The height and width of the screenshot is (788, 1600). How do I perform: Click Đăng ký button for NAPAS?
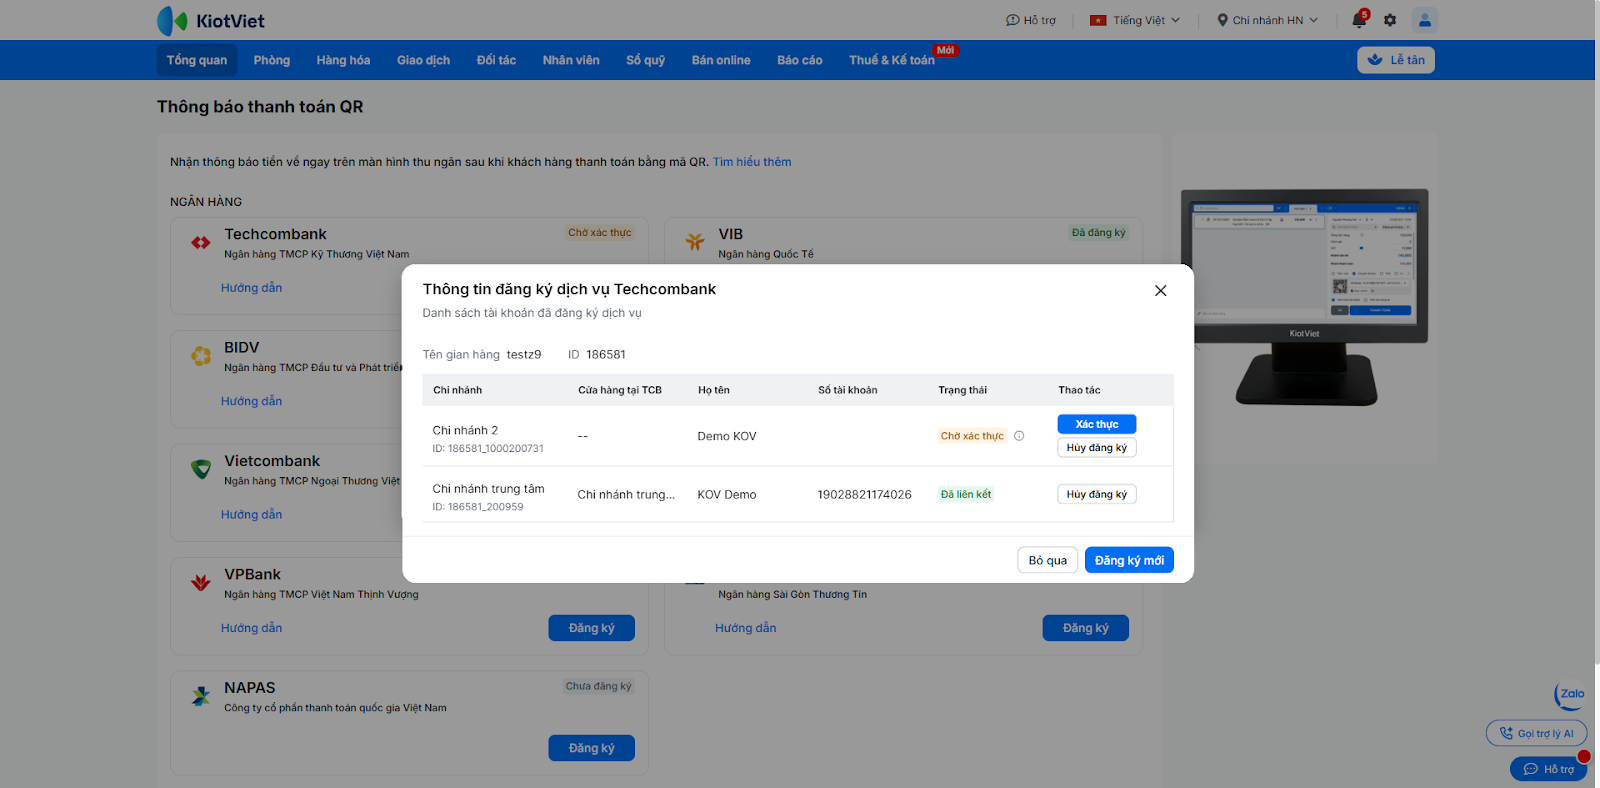coord(592,748)
